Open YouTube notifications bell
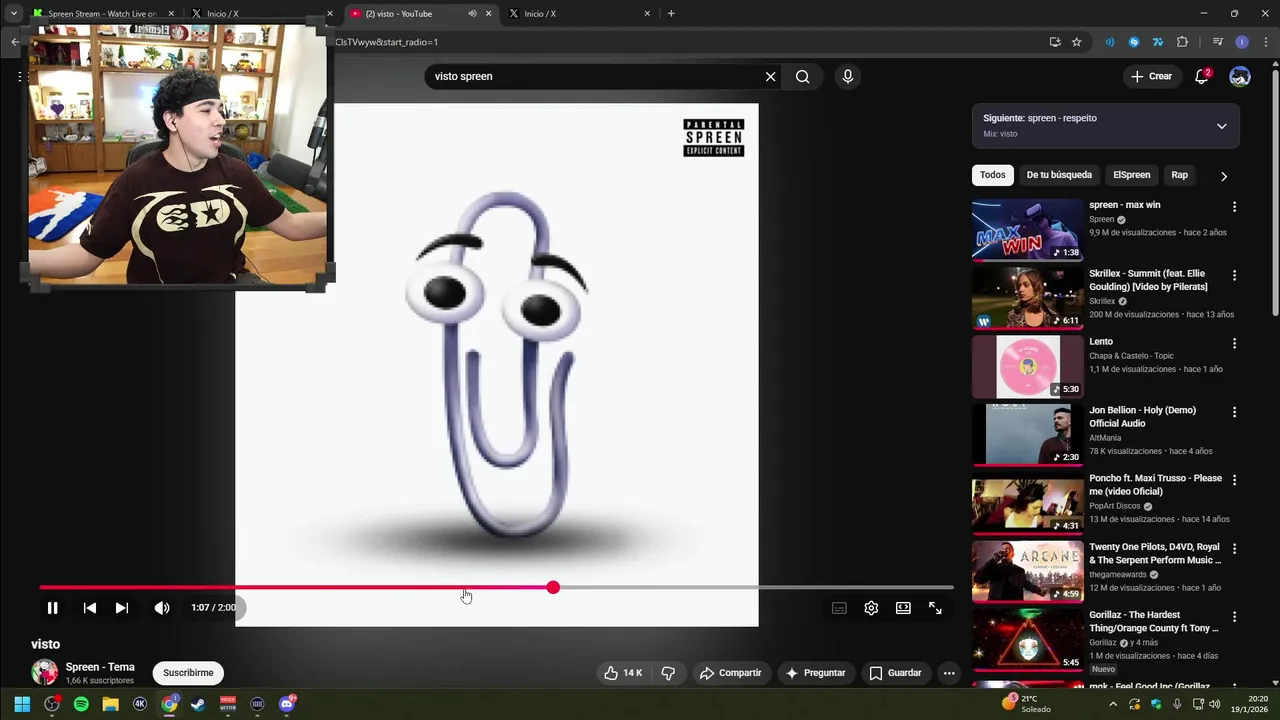 point(1202,77)
